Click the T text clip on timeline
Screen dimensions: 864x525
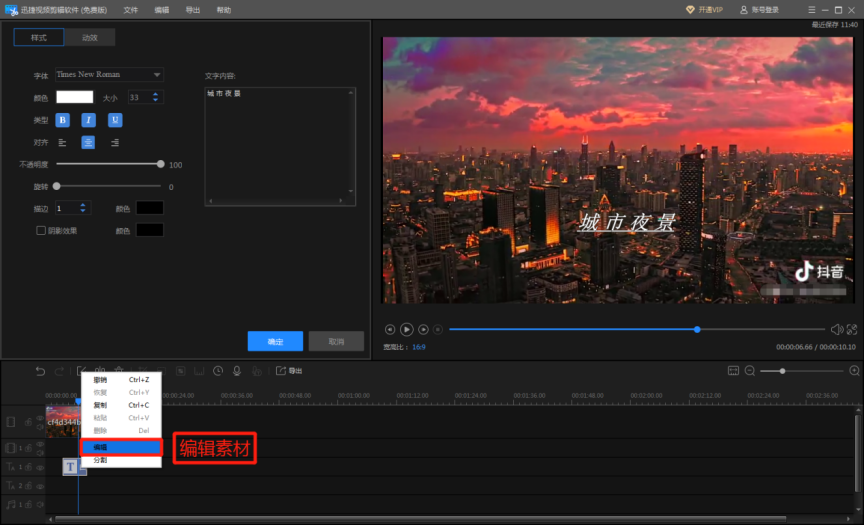[71, 467]
